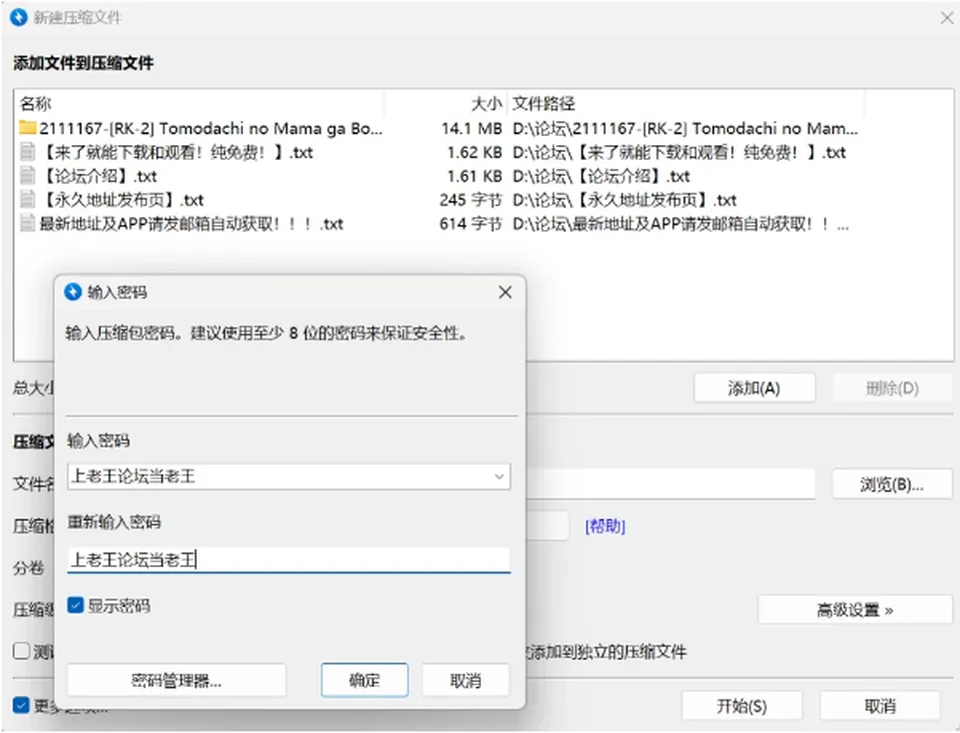Click the path D:\论坛\【论坛介绍】.txt

pyautogui.click(x=601, y=176)
